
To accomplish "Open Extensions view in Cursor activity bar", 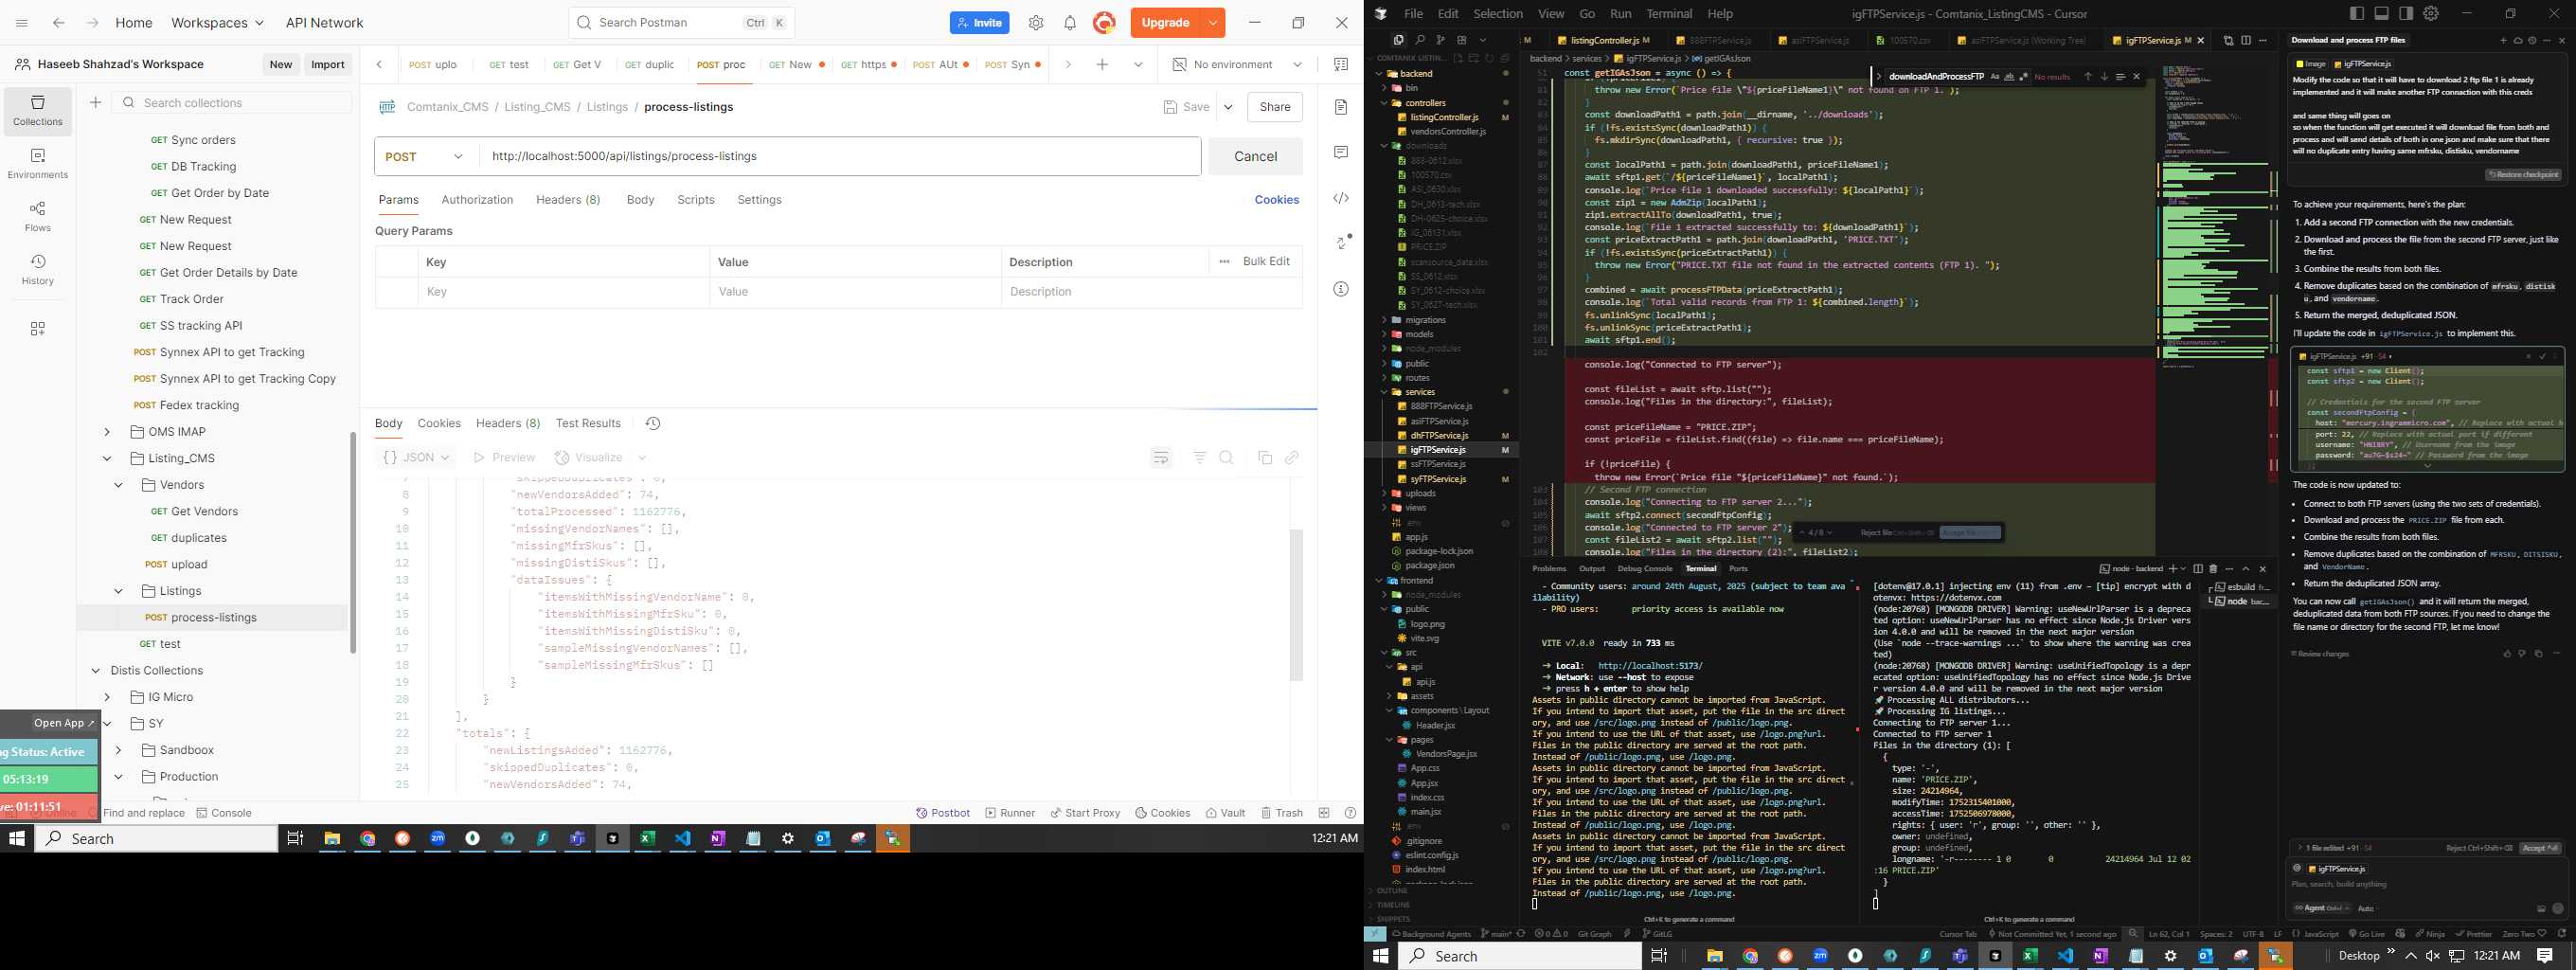I will coord(1461,40).
